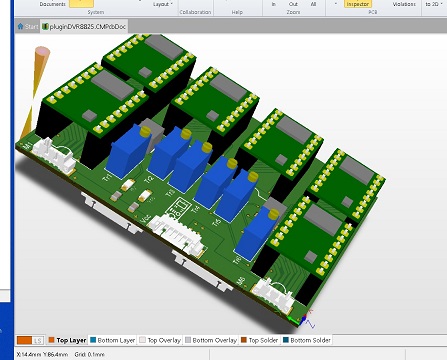The image size is (447, 360).
Task: Click the Start tab home icon
Action: (x=20, y=26)
